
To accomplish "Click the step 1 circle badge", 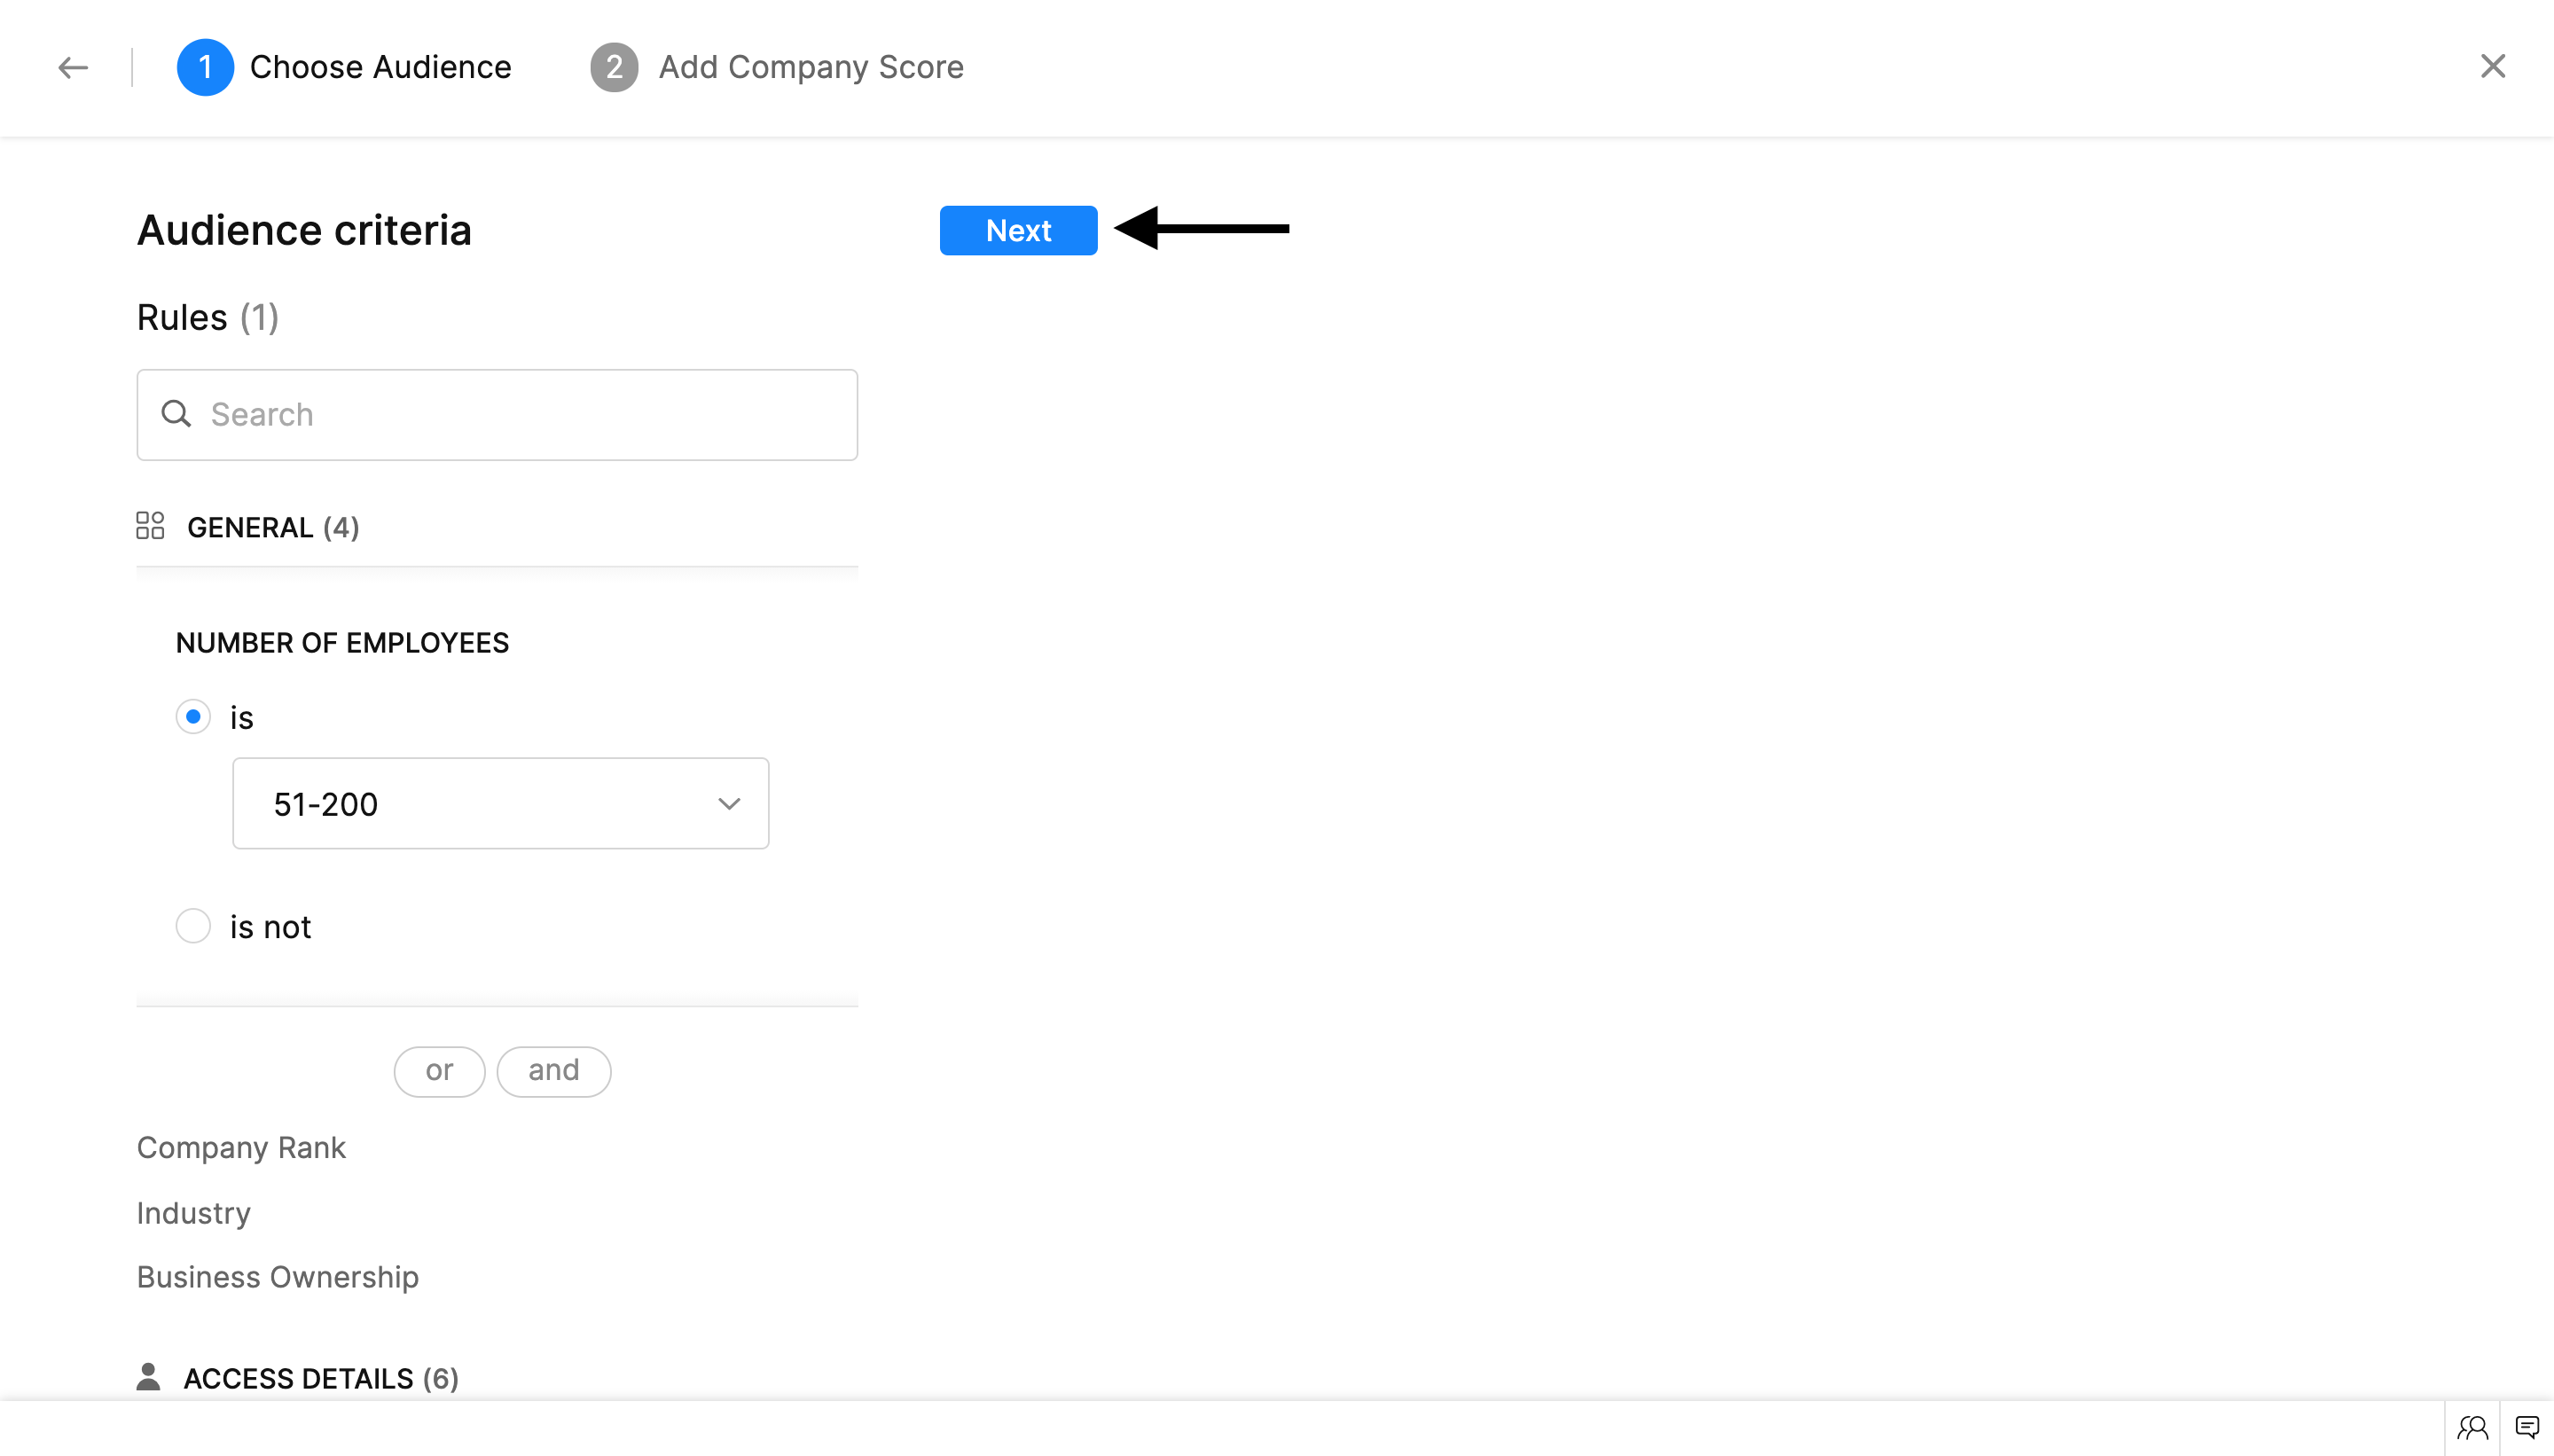I will pyautogui.click(x=205, y=67).
